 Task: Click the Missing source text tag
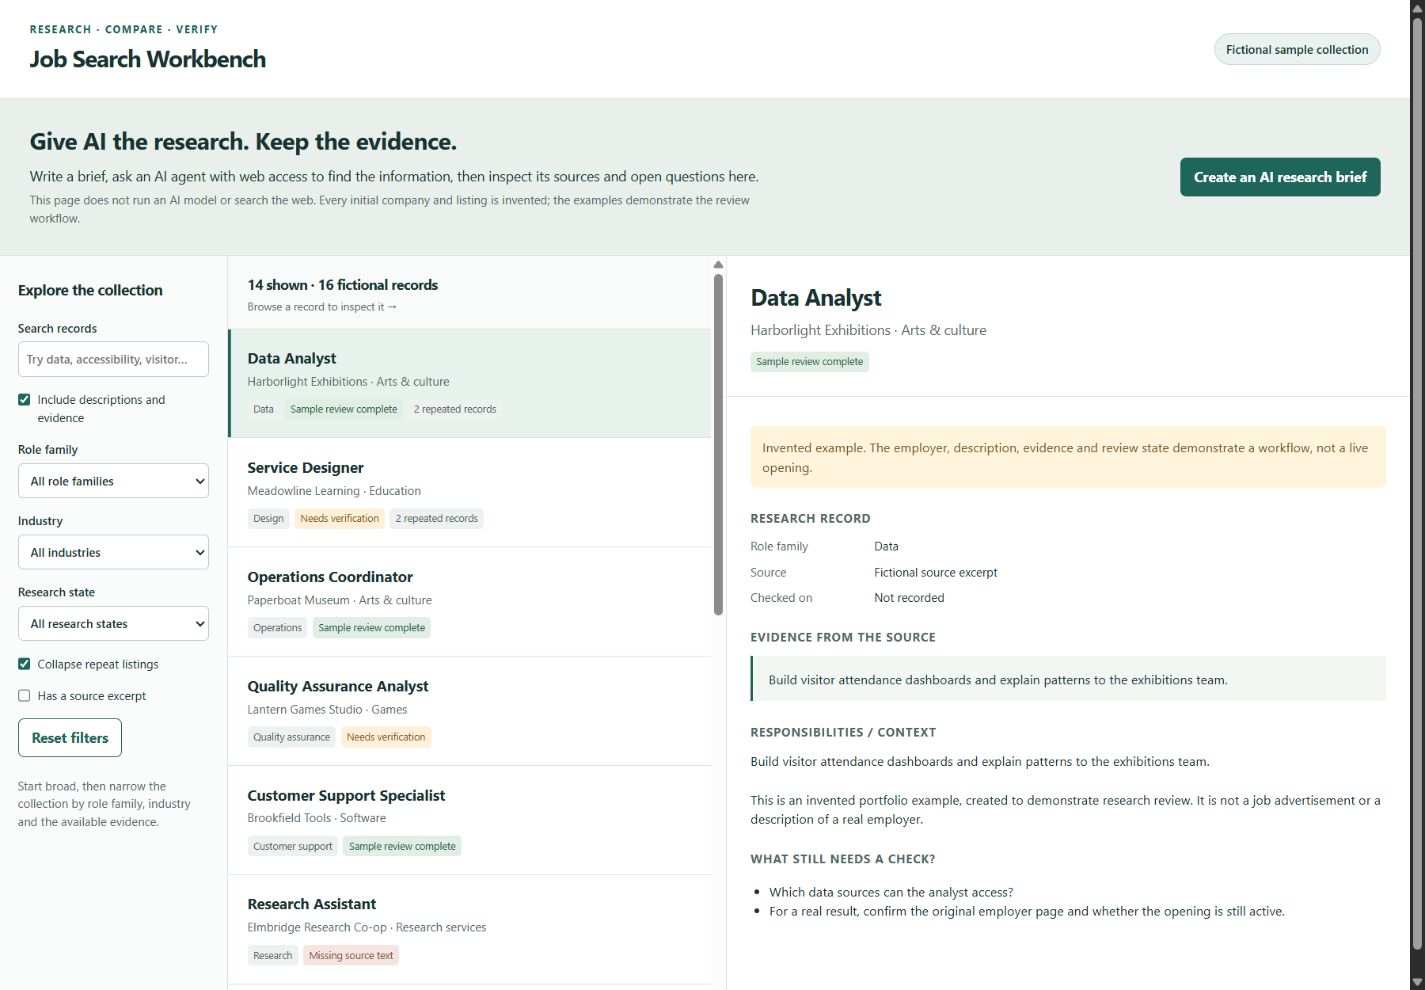click(351, 955)
